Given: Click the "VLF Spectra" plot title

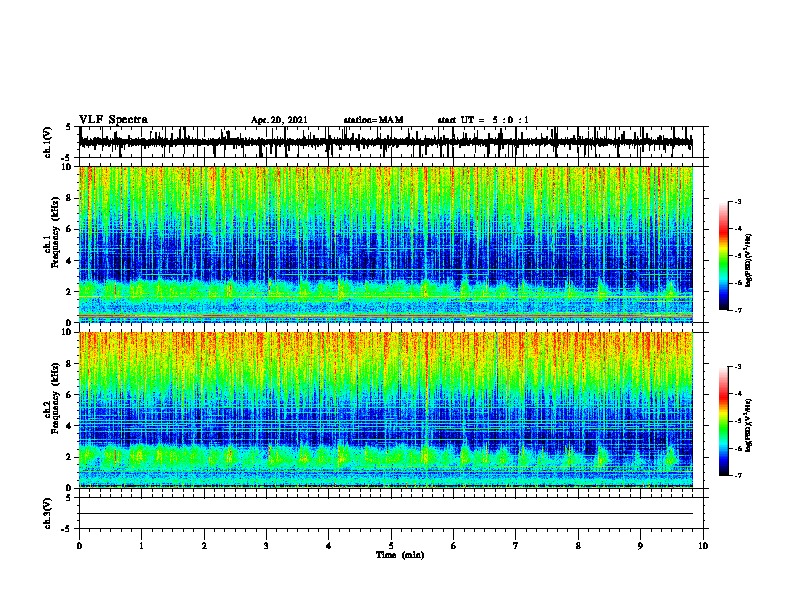Looking at the screenshot, I should pyautogui.click(x=113, y=120).
